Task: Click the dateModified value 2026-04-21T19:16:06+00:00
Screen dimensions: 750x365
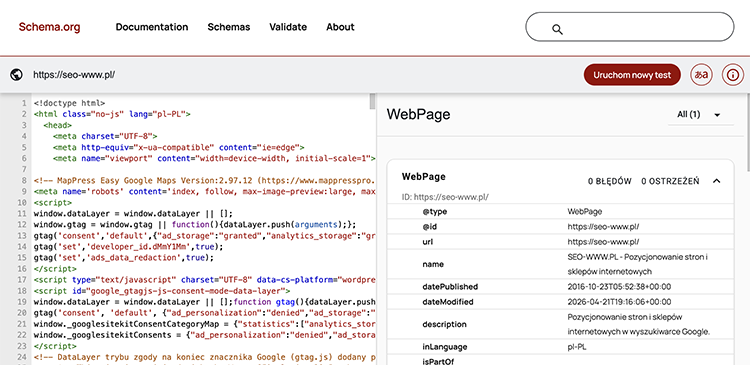Action: tap(619, 302)
